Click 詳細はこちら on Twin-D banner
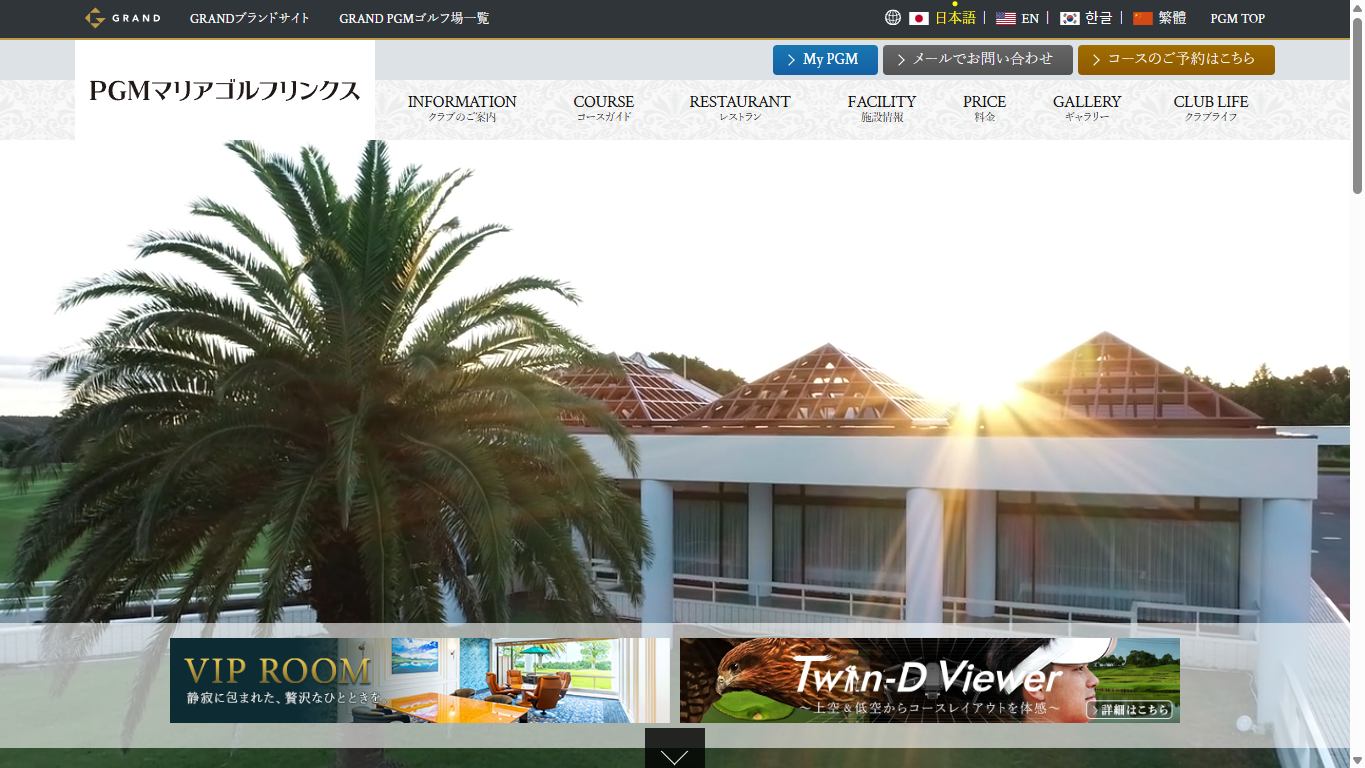 (x=1129, y=709)
